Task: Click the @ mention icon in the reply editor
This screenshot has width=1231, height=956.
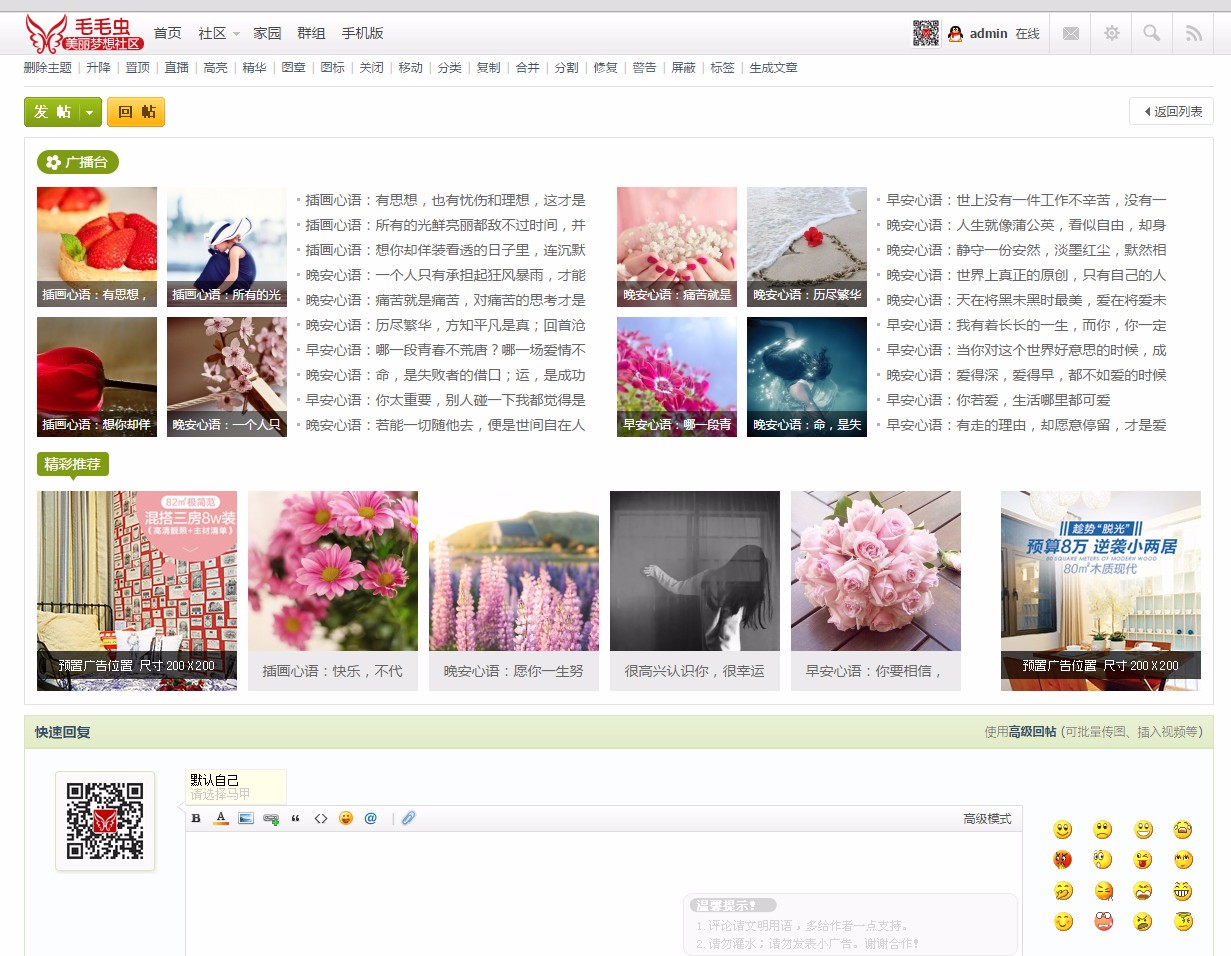Action: tap(371, 818)
